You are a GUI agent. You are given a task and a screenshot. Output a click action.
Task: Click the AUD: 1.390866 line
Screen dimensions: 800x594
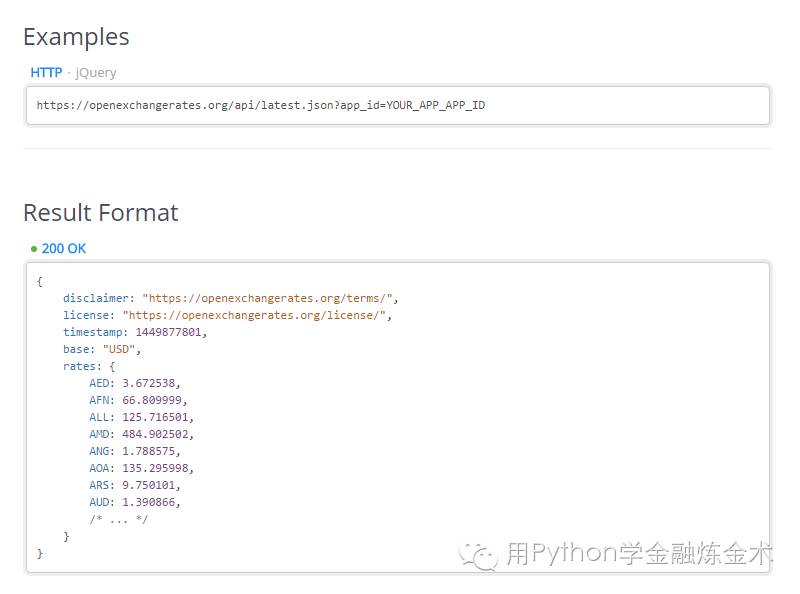pyautogui.click(x=135, y=502)
